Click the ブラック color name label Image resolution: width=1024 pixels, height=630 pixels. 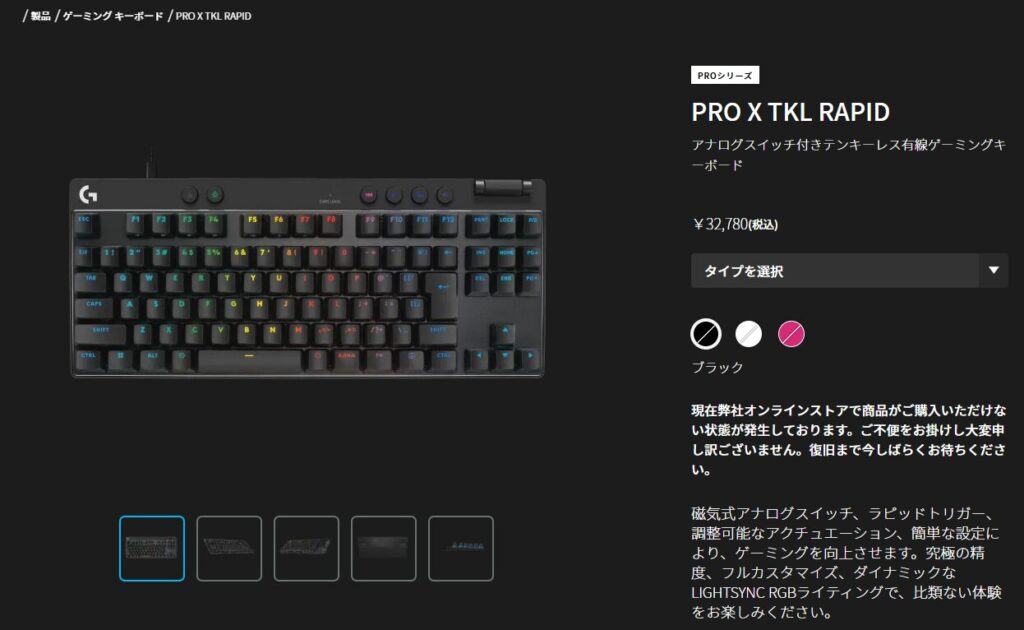717,367
